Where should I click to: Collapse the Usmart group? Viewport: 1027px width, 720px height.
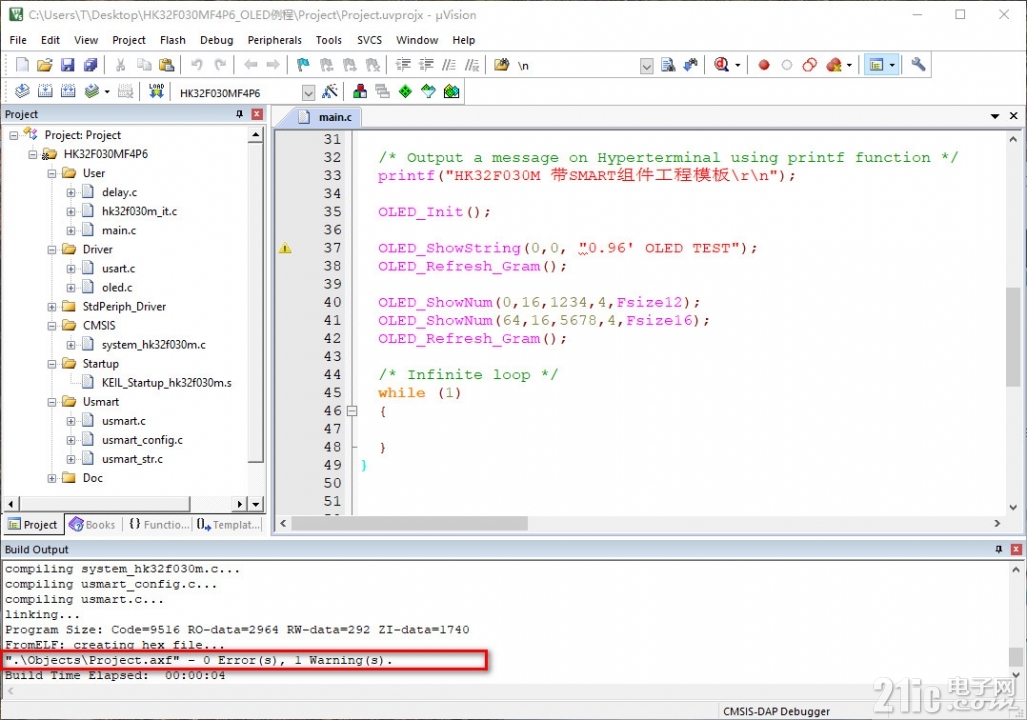coord(52,402)
